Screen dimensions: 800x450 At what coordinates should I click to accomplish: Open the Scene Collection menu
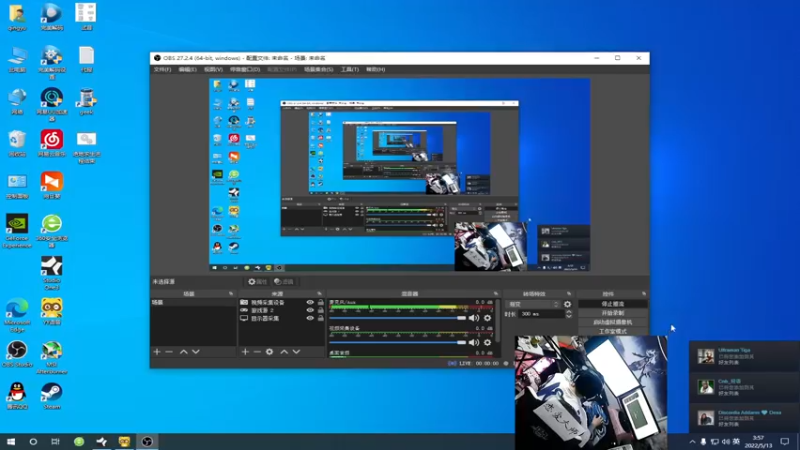[x=318, y=69]
